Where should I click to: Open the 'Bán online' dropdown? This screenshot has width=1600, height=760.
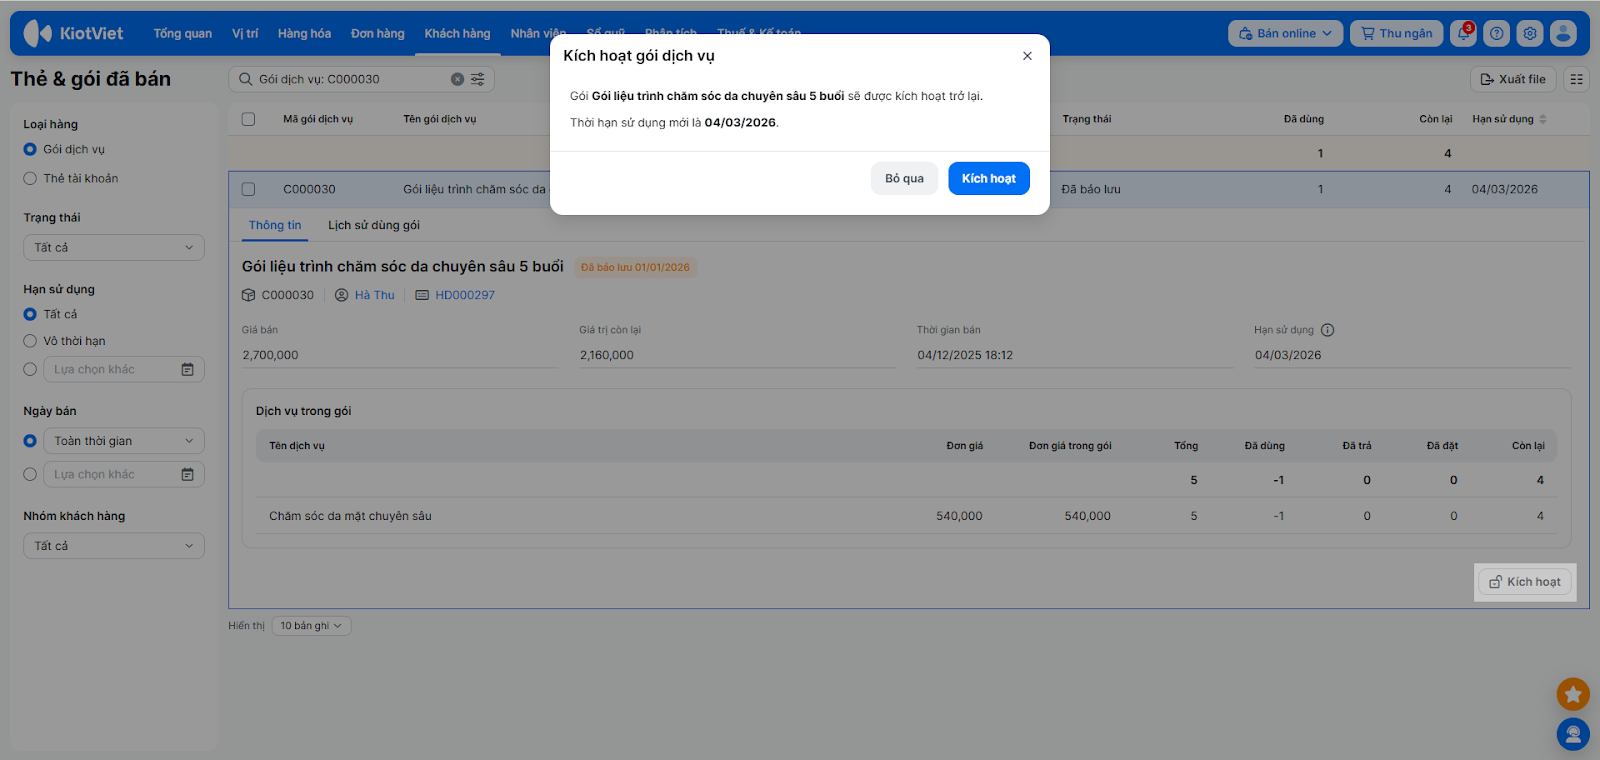[x=1285, y=33]
